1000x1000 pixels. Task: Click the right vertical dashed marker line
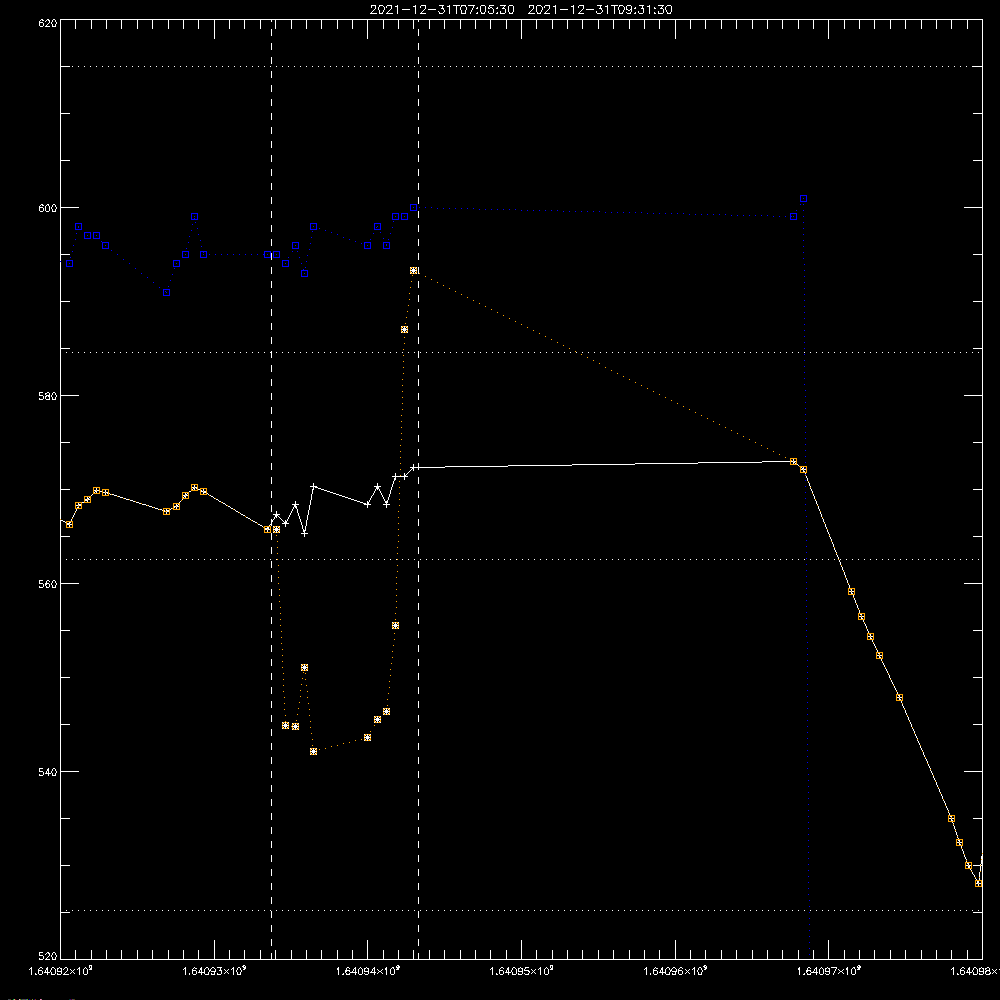point(418,488)
